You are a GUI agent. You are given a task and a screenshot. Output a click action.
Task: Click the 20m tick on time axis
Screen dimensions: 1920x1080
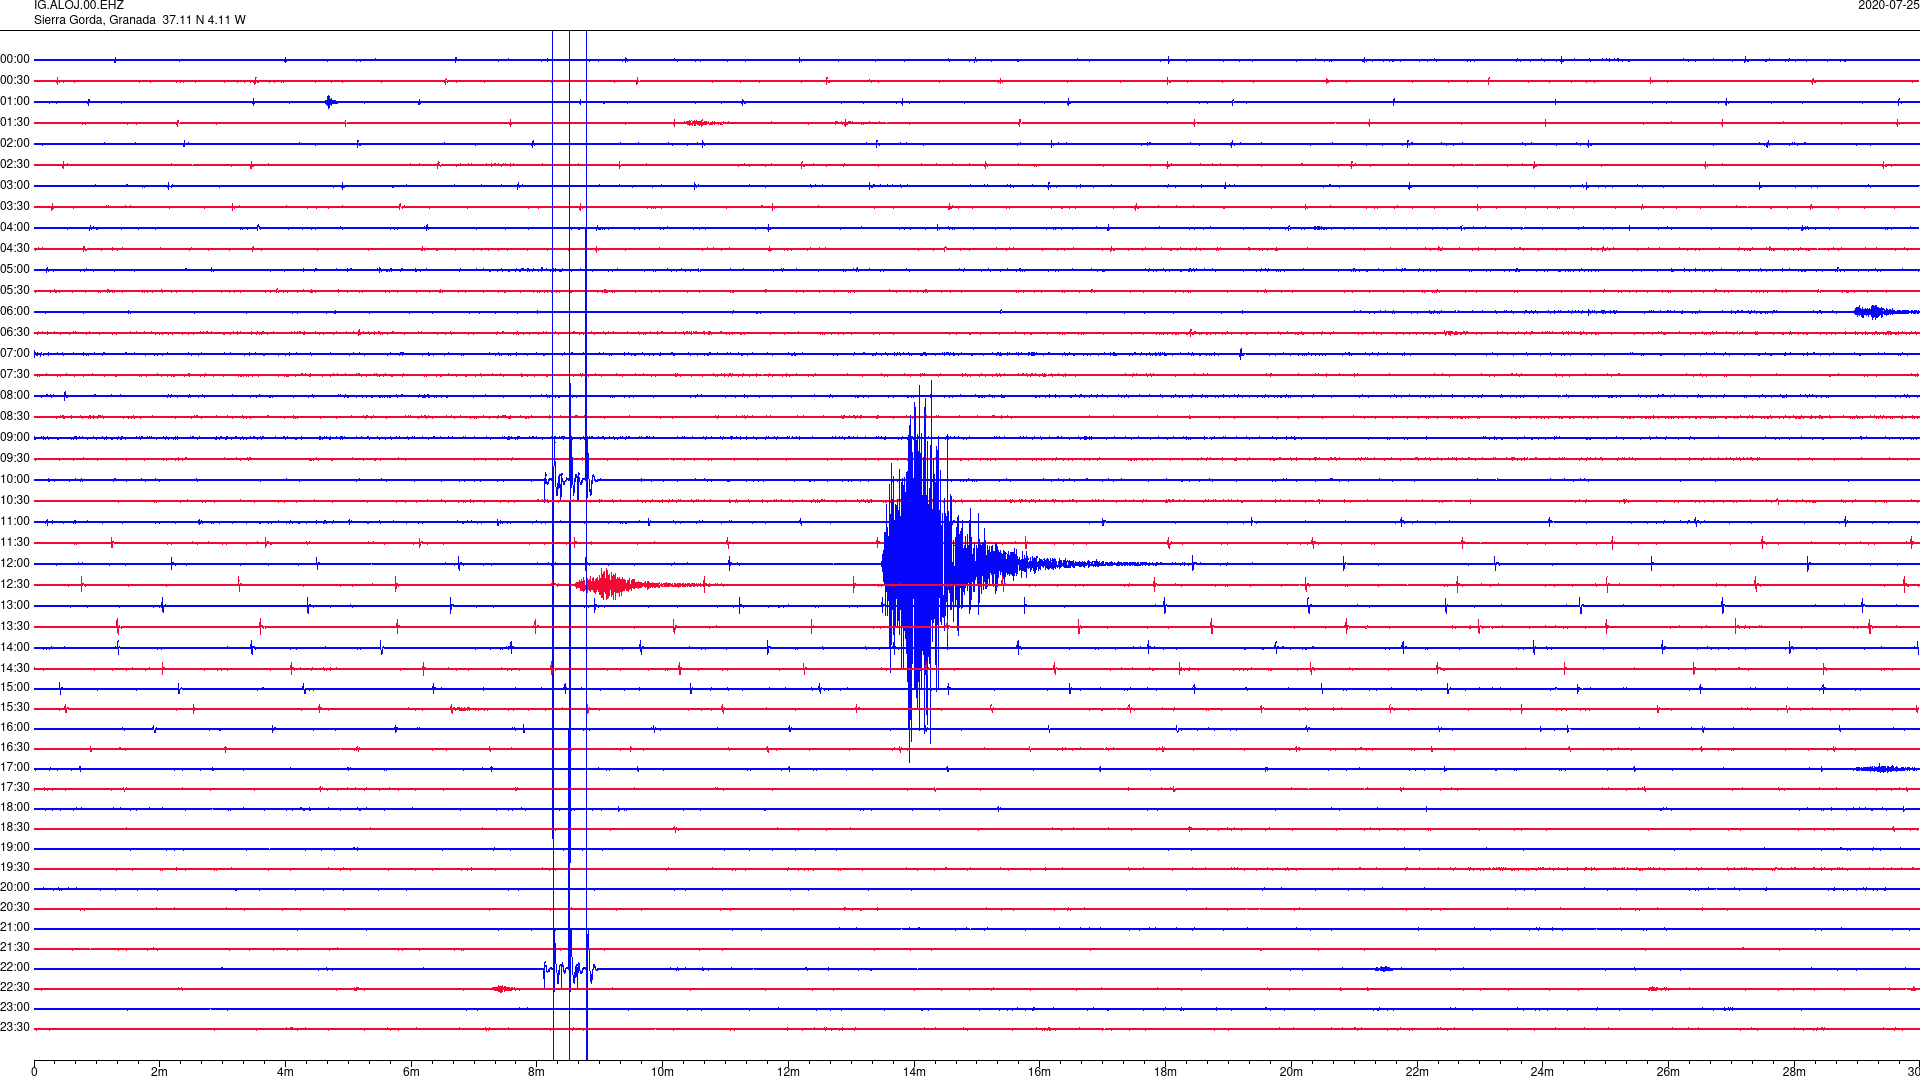click(1291, 1072)
